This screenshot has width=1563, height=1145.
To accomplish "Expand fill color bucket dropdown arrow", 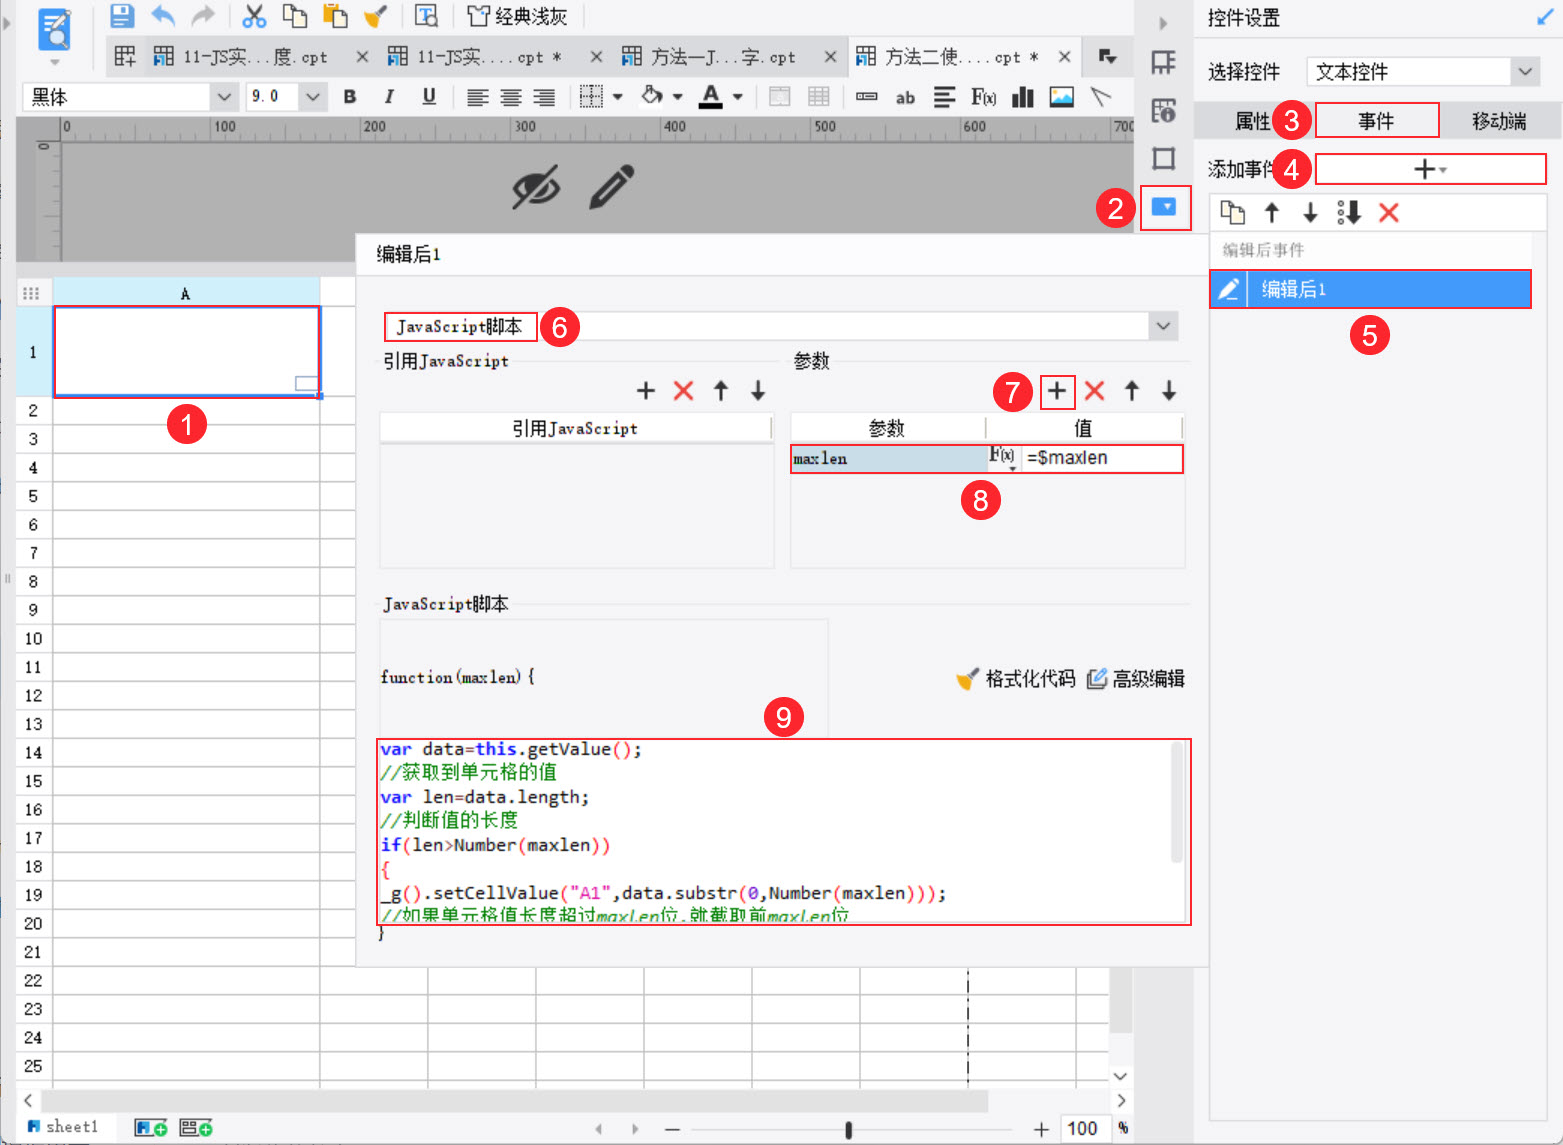I will click(x=678, y=97).
